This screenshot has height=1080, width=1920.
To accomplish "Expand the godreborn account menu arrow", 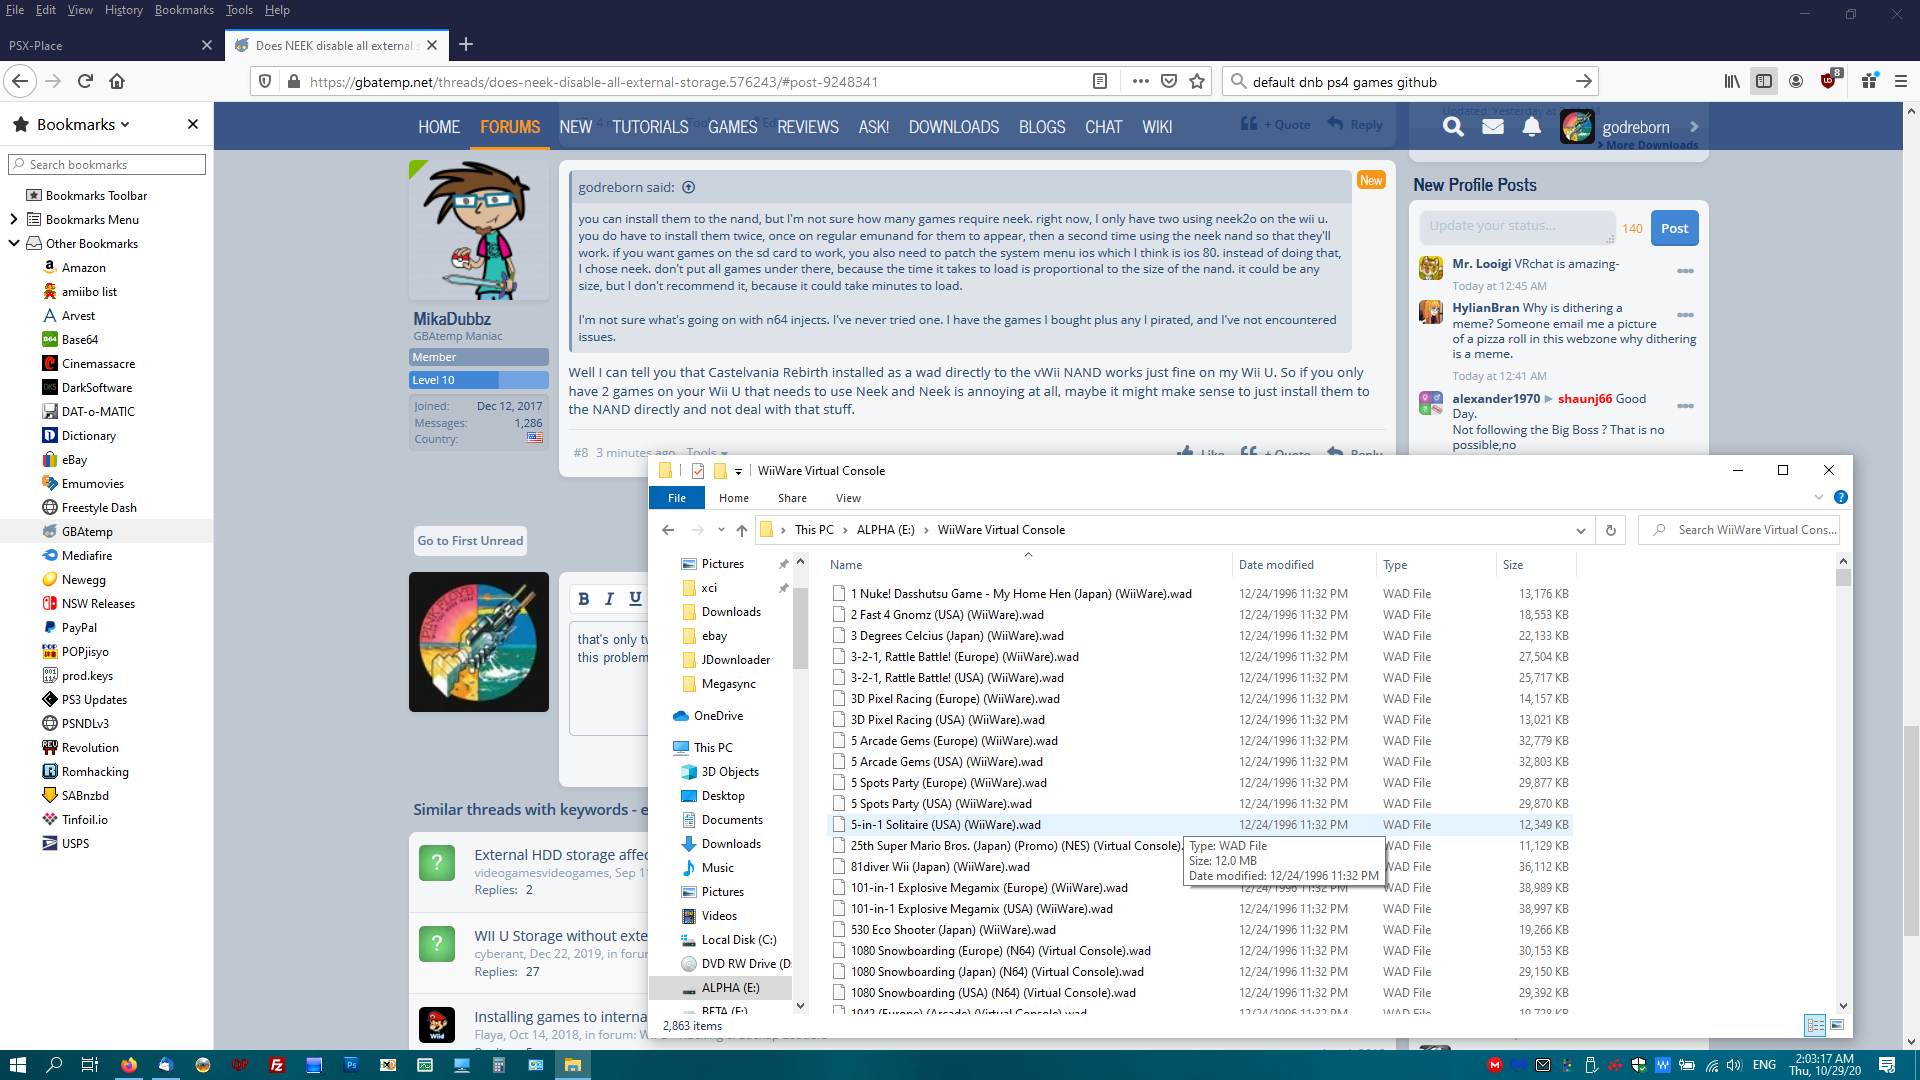I will (1694, 127).
